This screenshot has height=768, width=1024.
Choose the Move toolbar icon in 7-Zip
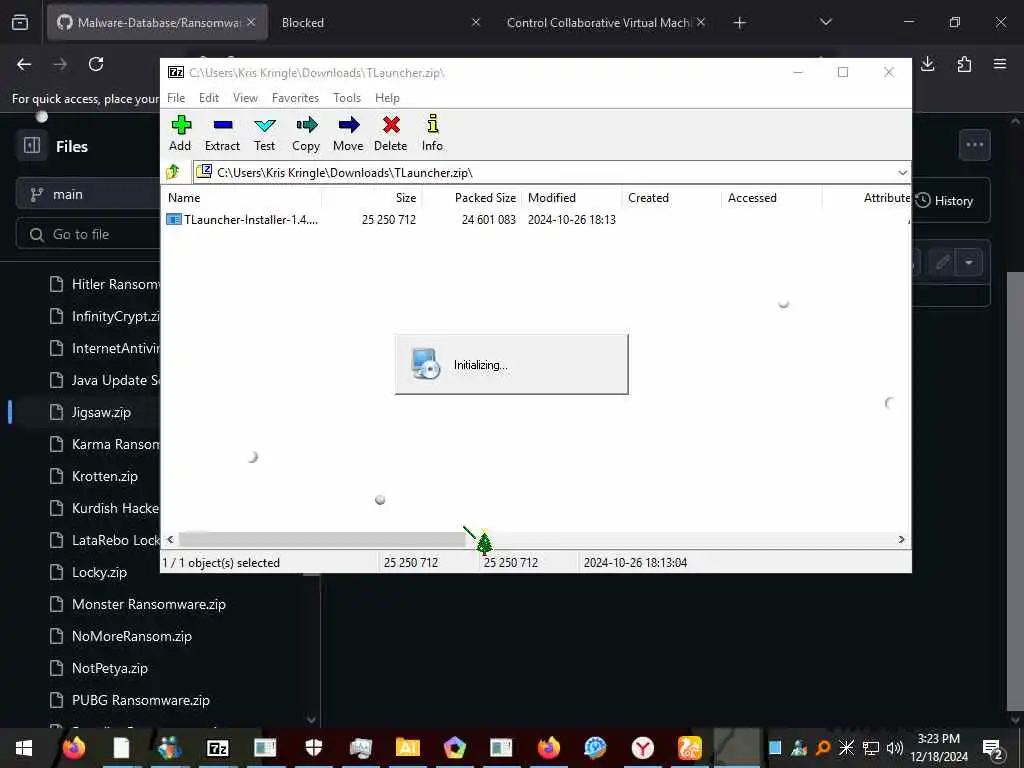348,134
